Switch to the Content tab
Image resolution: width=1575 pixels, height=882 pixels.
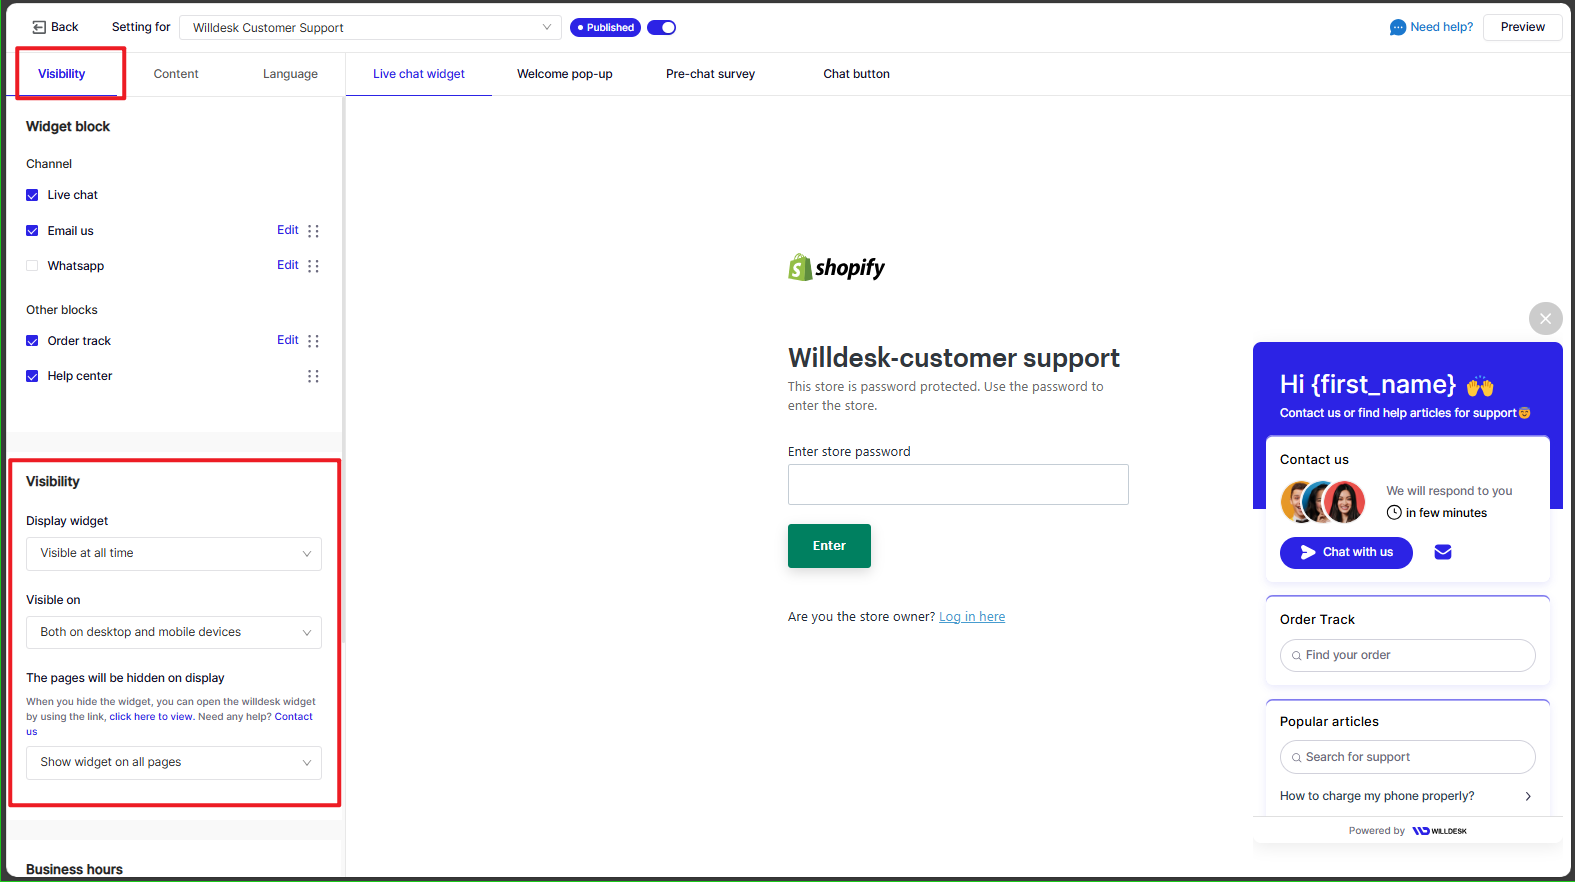[x=176, y=74]
